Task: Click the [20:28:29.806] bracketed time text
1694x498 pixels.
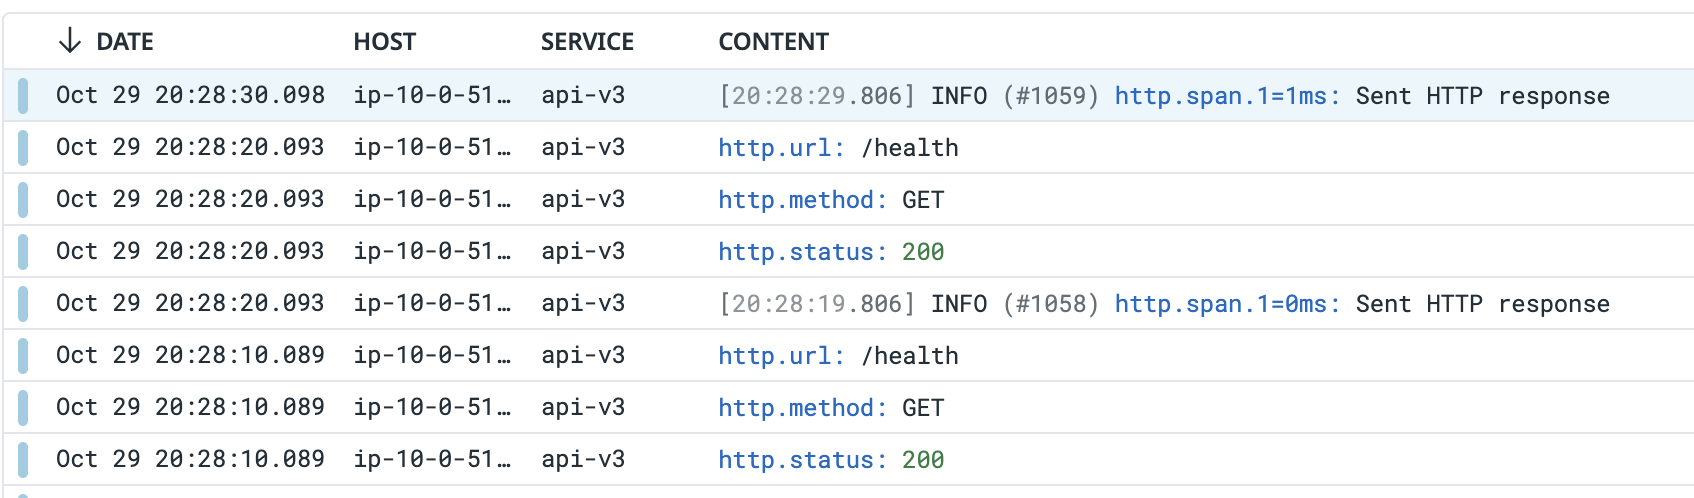Action: [816, 96]
